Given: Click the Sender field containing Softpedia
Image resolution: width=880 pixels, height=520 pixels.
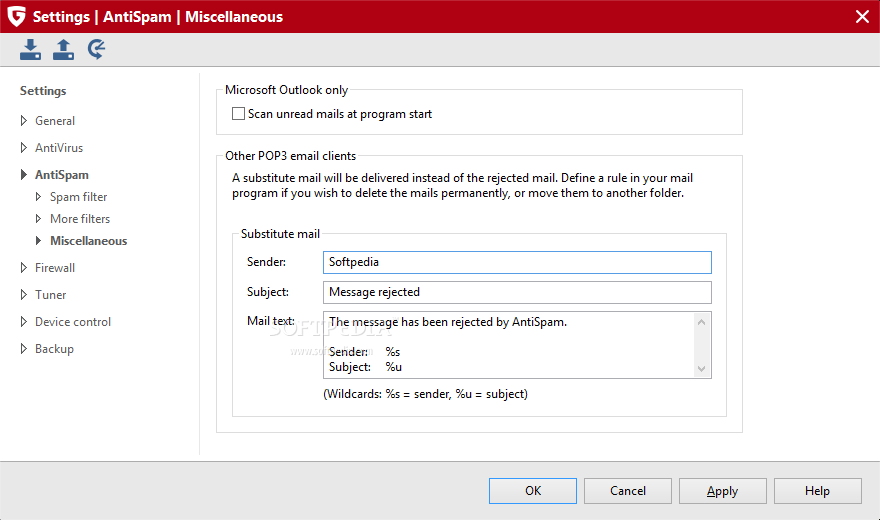Looking at the screenshot, I should pyautogui.click(x=517, y=263).
